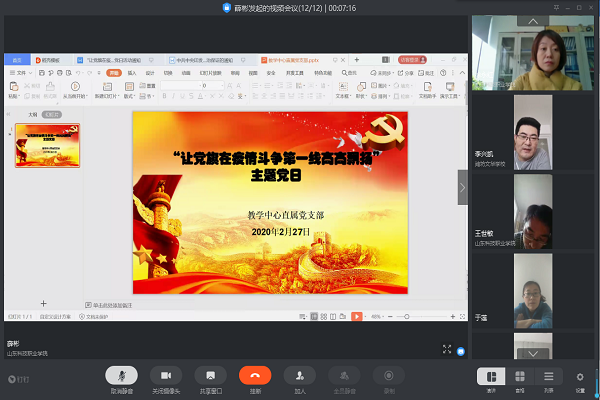Insert a 文本框 text box
The height and width of the screenshot is (400, 600).
tap(343, 90)
